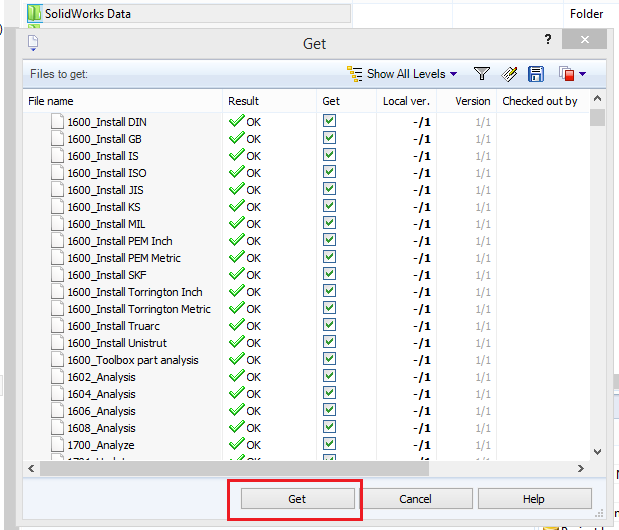Click the File name column header
The height and width of the screenshot is (530, 619).
point(51,101)
